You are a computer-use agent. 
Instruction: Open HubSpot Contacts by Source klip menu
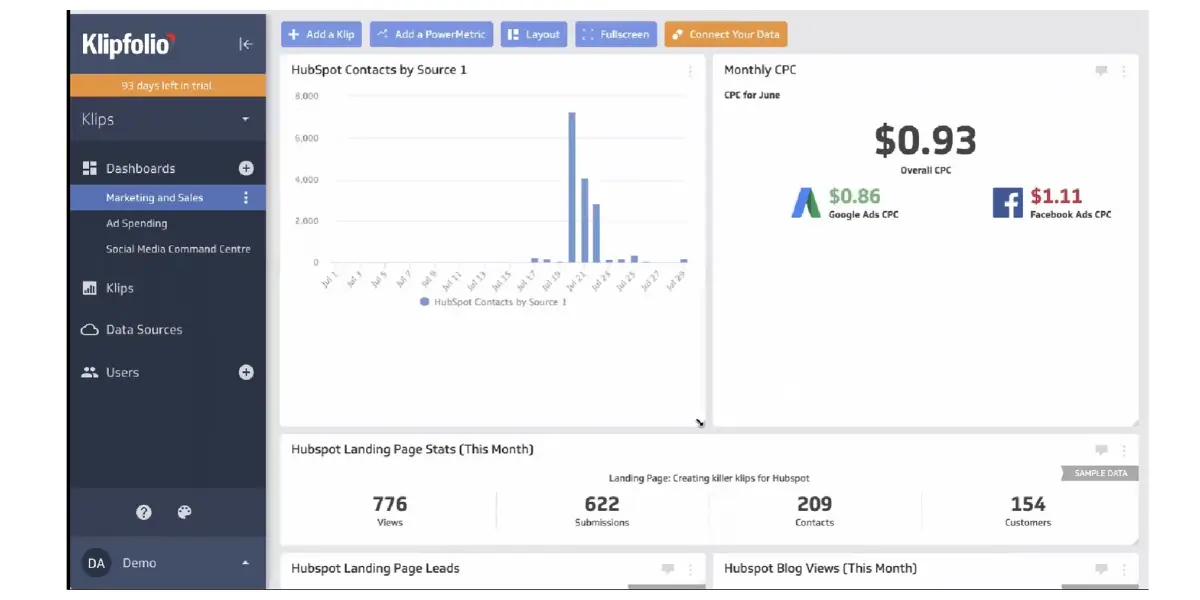tap(690, 71)
